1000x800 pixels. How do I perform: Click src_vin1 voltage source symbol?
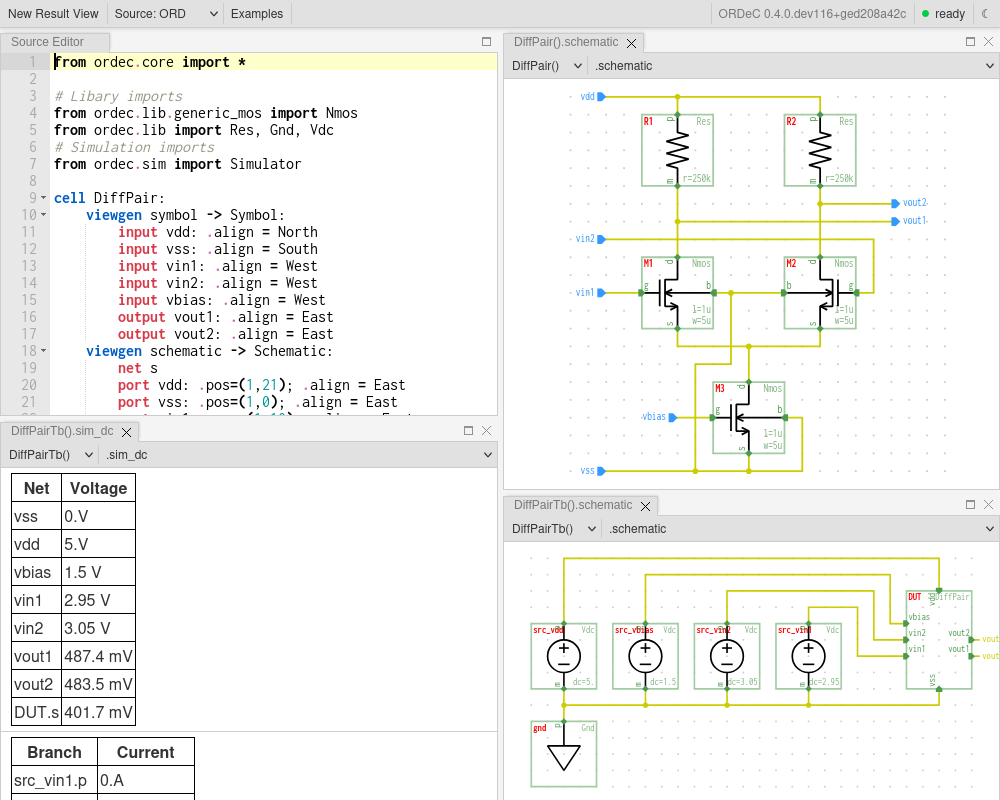click(809, 656)
